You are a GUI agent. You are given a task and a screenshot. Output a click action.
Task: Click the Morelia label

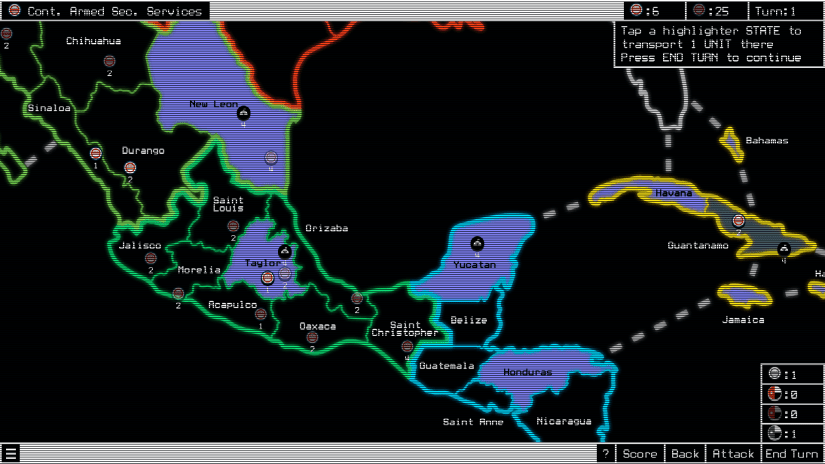point(199,269)
